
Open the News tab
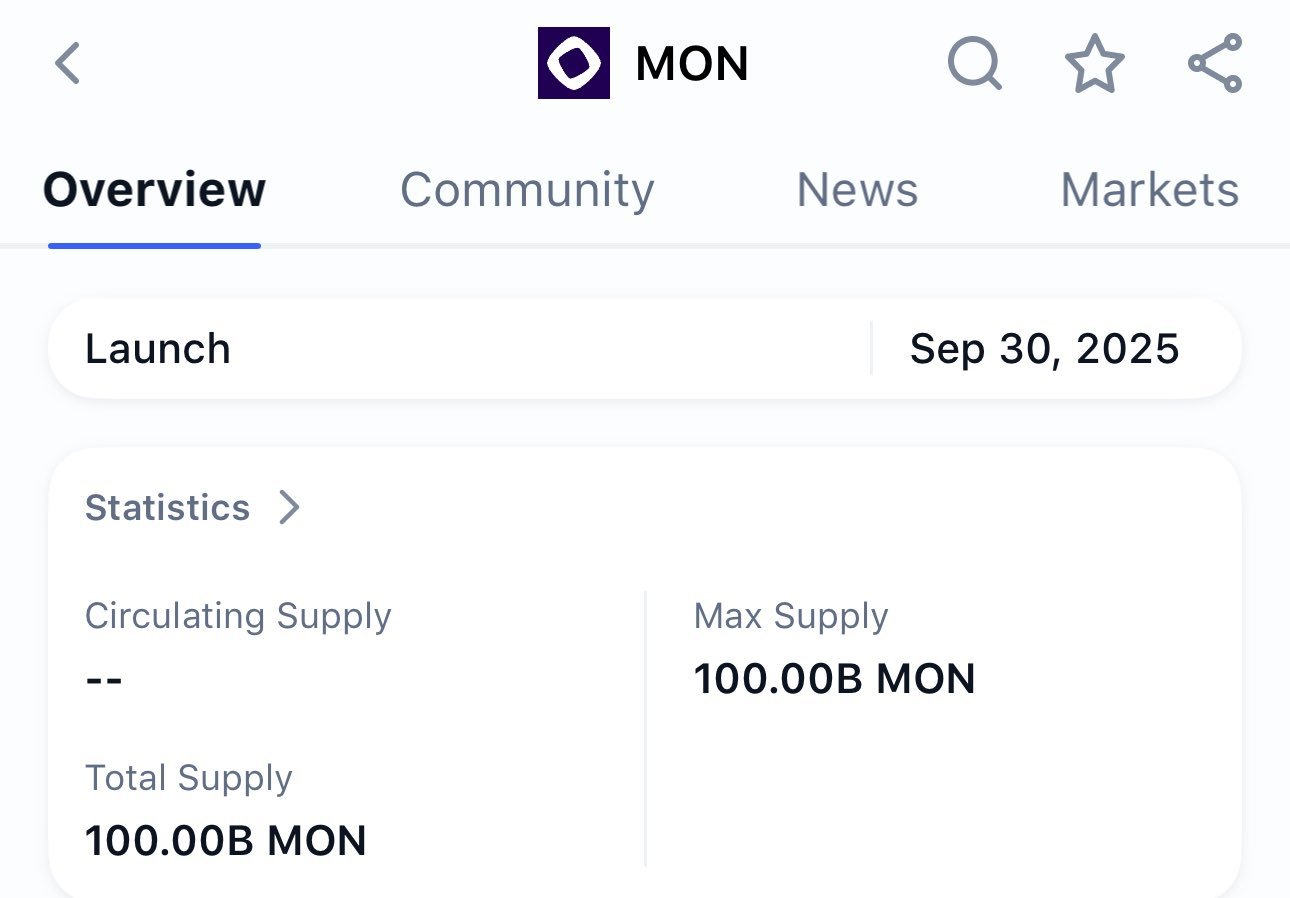pos(857,189)
